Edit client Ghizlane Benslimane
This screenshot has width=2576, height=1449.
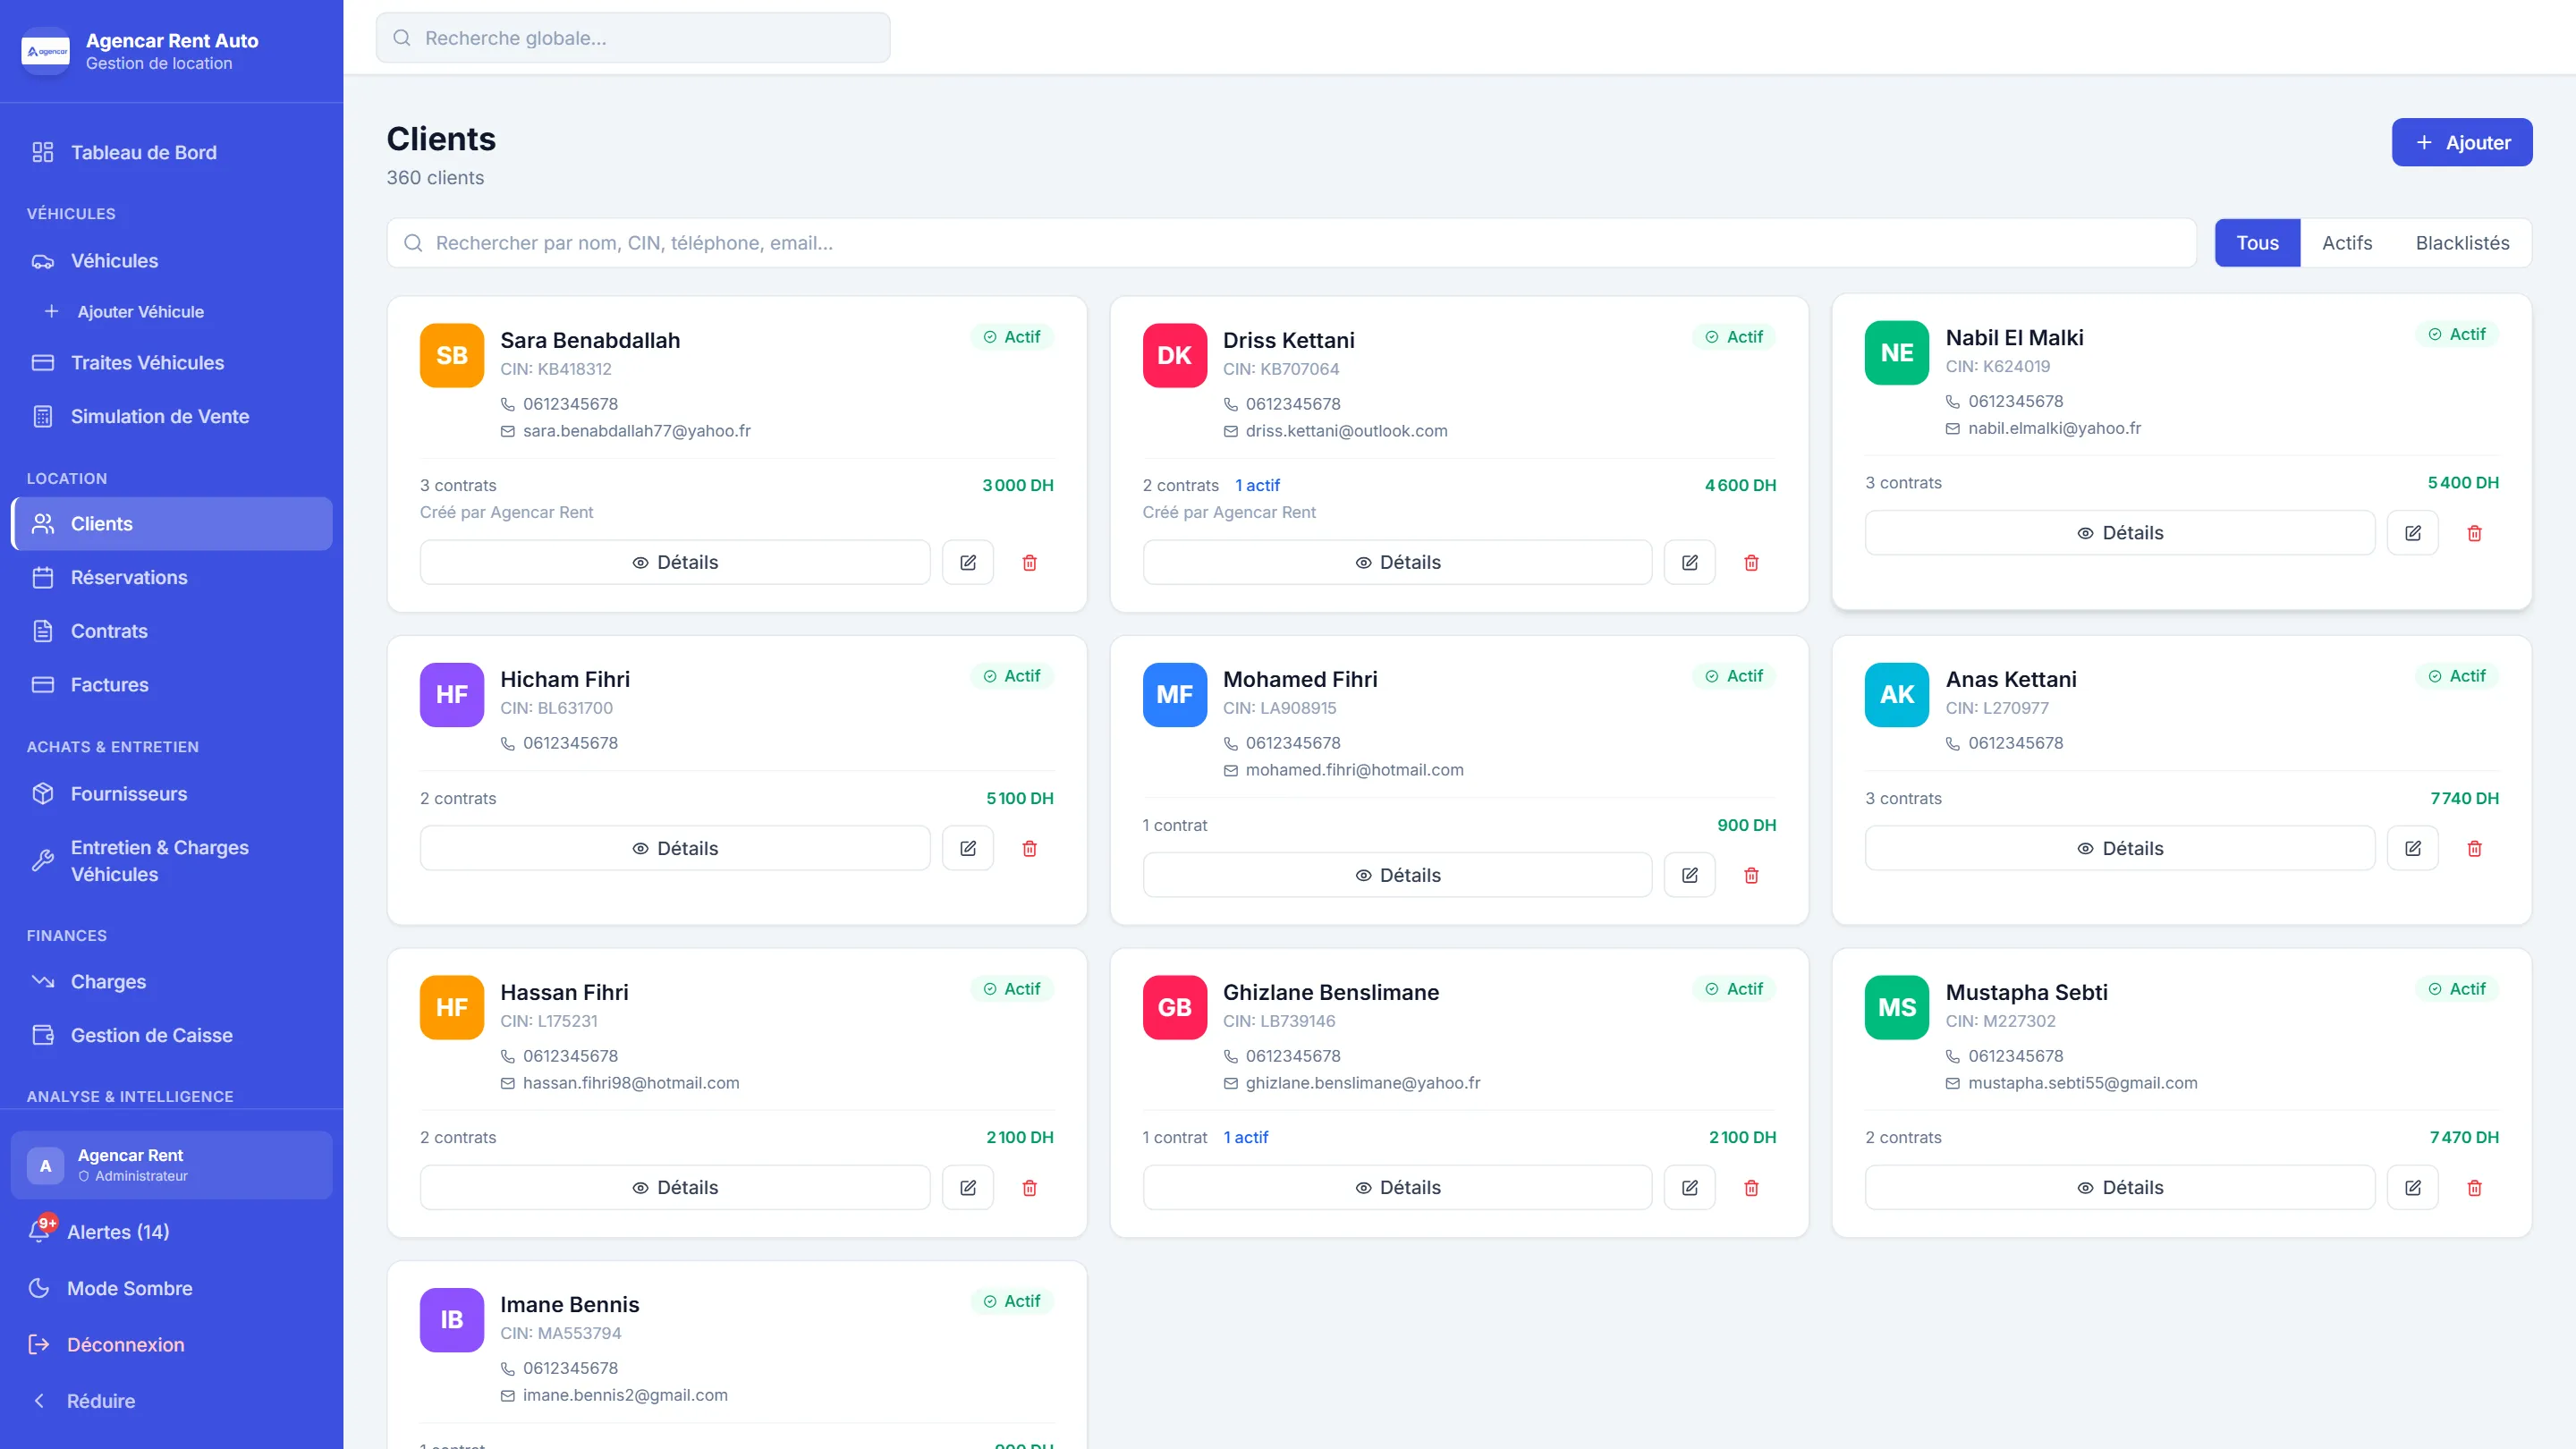point(1690,1187)
